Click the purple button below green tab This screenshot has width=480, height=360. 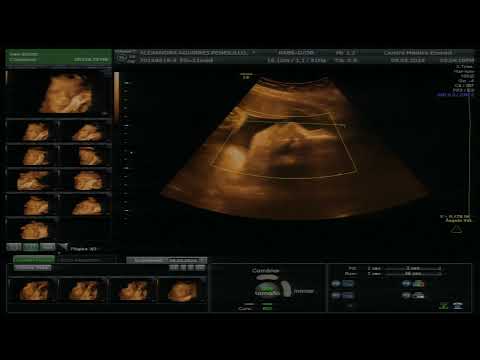point(33,267)
